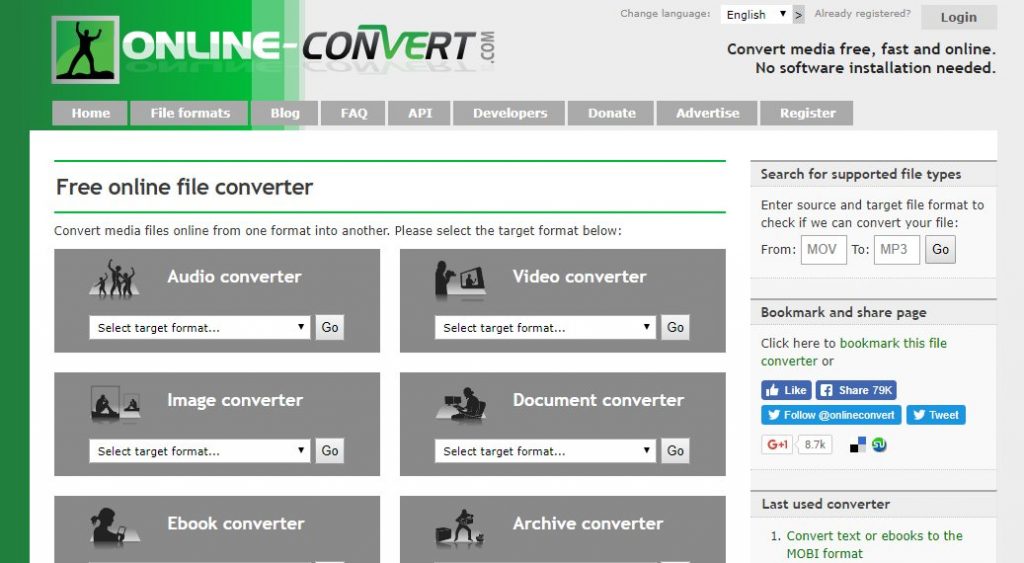Click the Ebook converter reader icon
This screenshot has width=1024, height=563.
click(108, 527)
